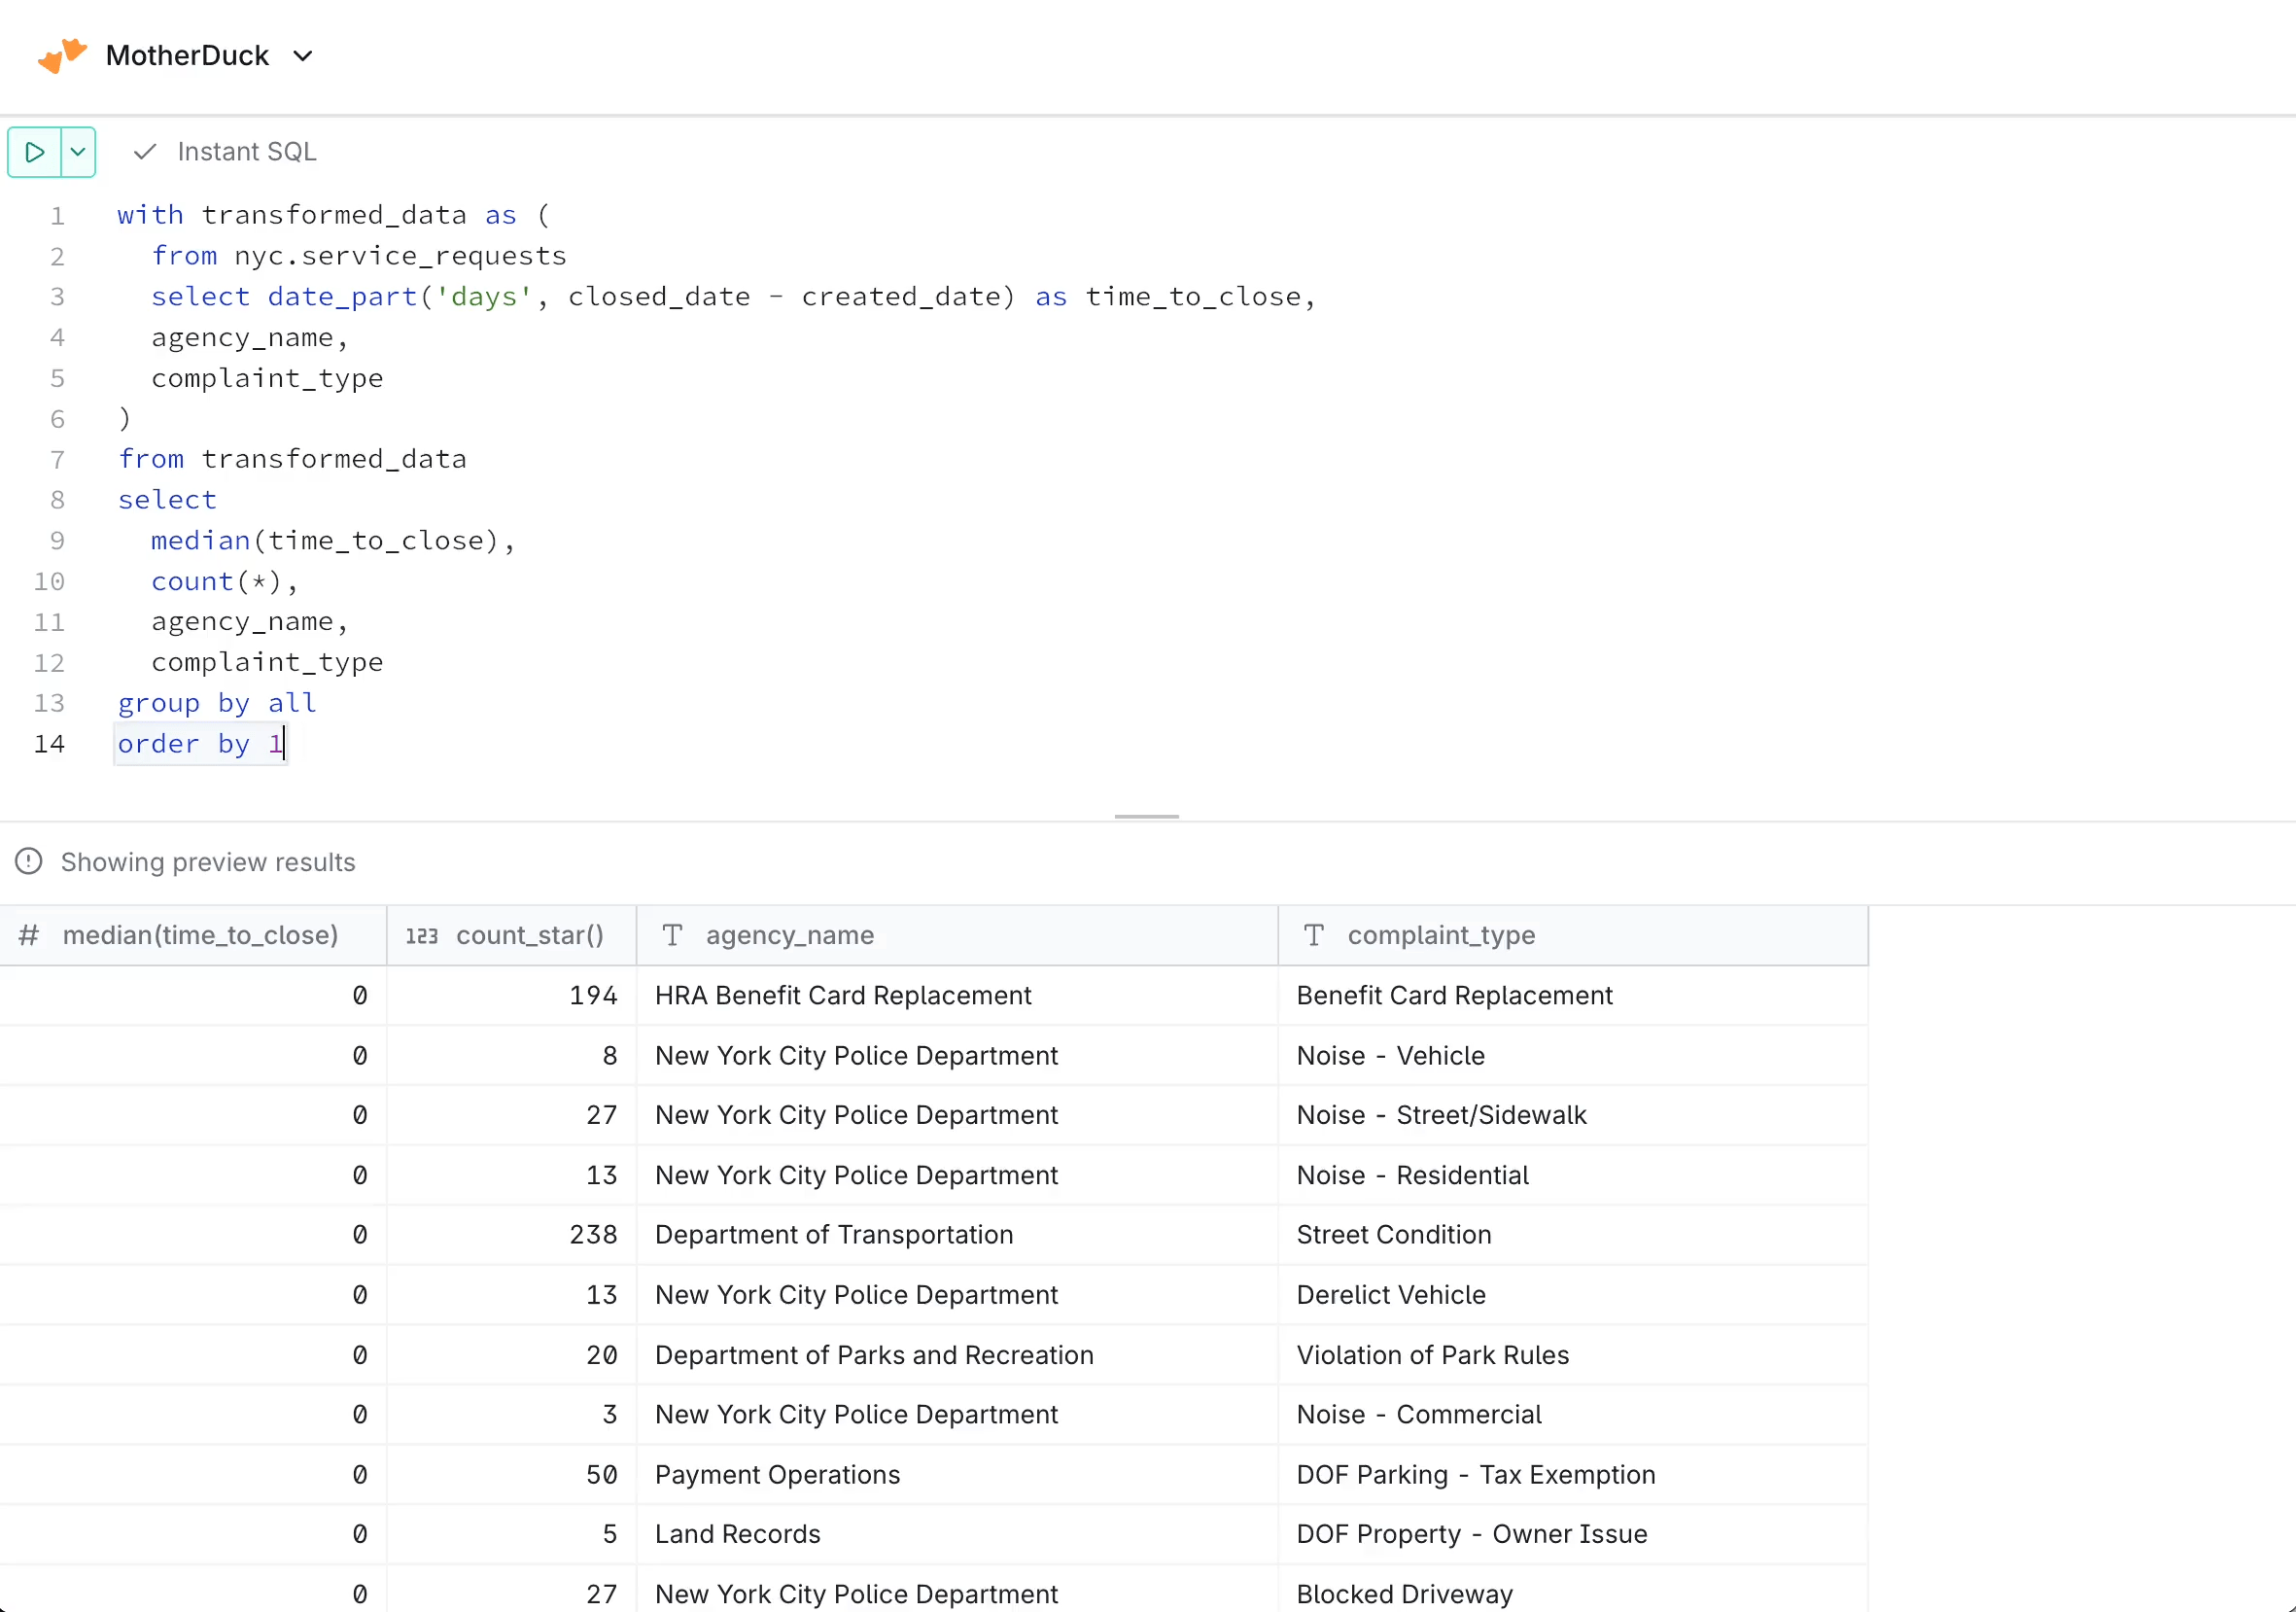This screenshot has height=1612, width=2296.
Task: Expand the MotherDuck menu chevron
Action: [x=303, y=56]
